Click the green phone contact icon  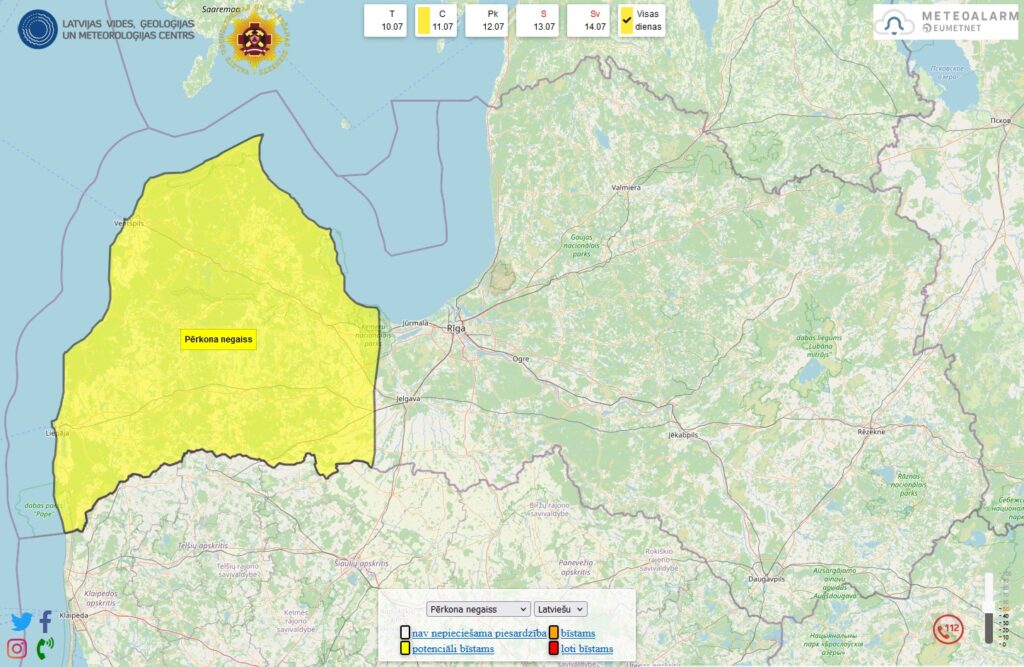coord(45,648)
